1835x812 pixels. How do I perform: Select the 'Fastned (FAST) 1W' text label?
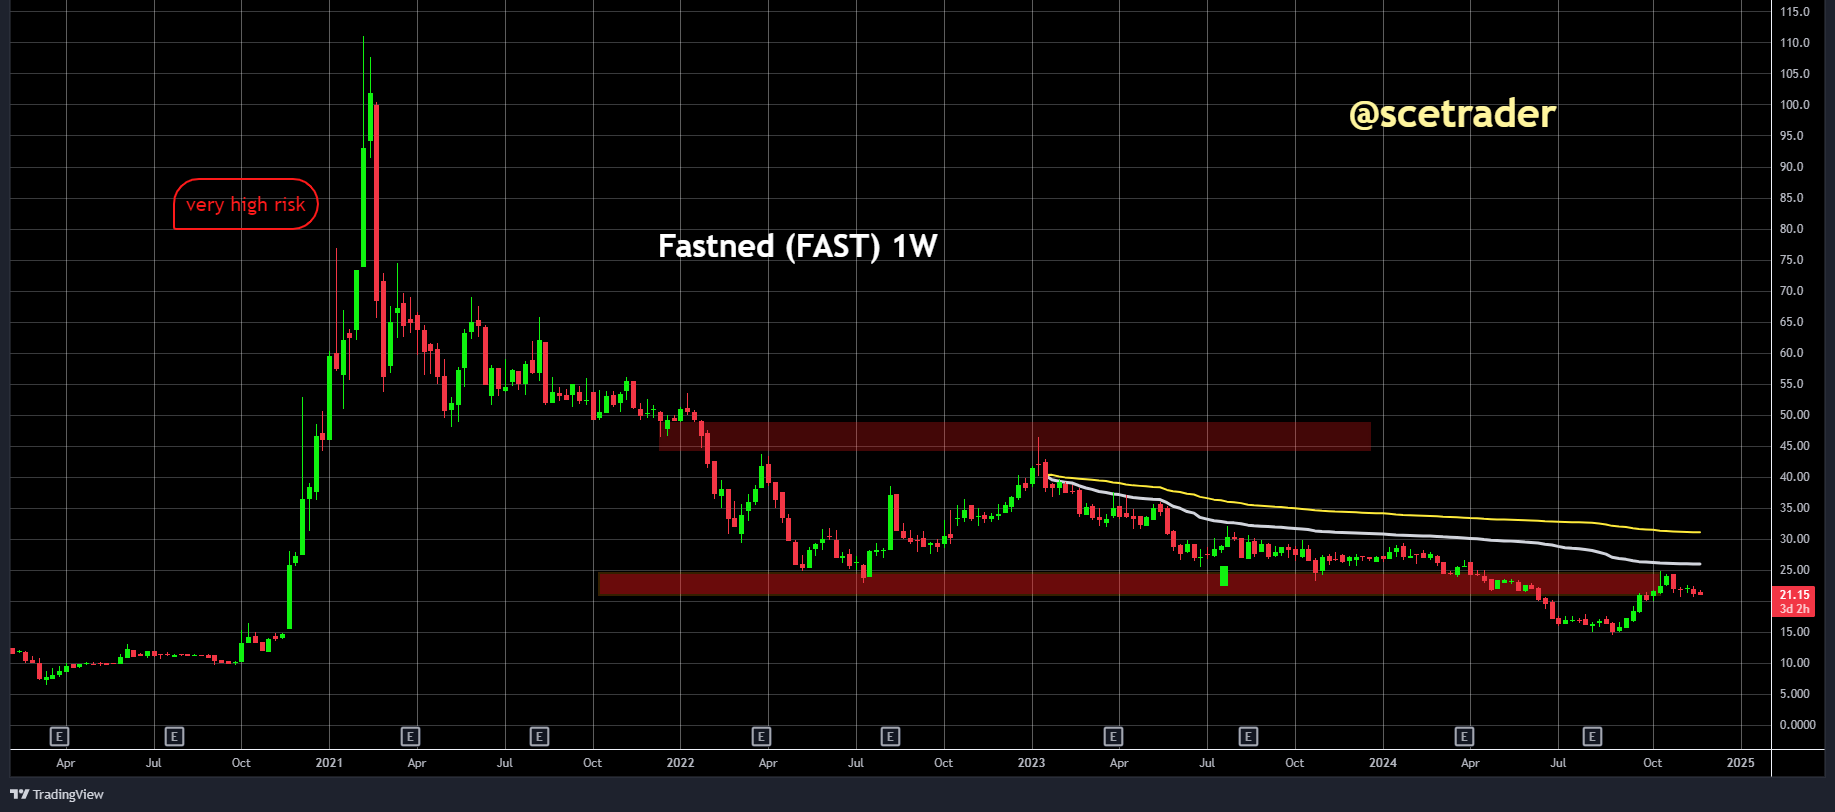797,246
